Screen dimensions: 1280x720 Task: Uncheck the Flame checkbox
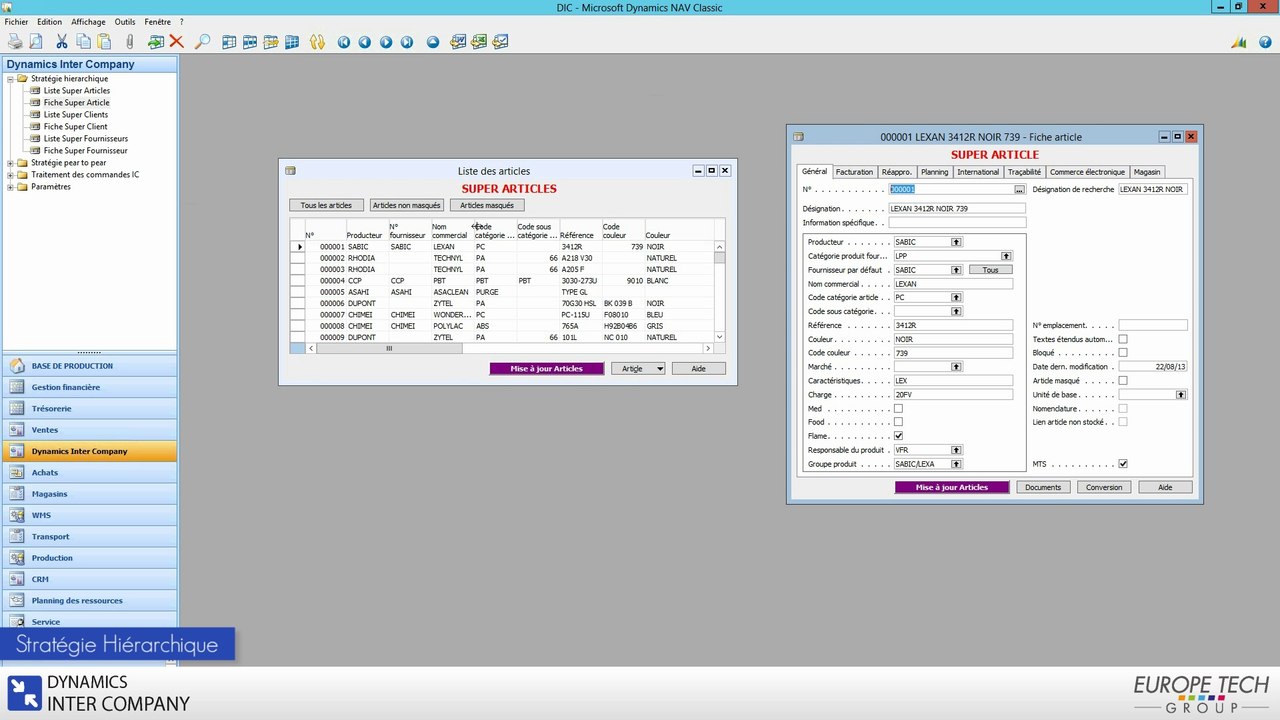click(898, 436)
